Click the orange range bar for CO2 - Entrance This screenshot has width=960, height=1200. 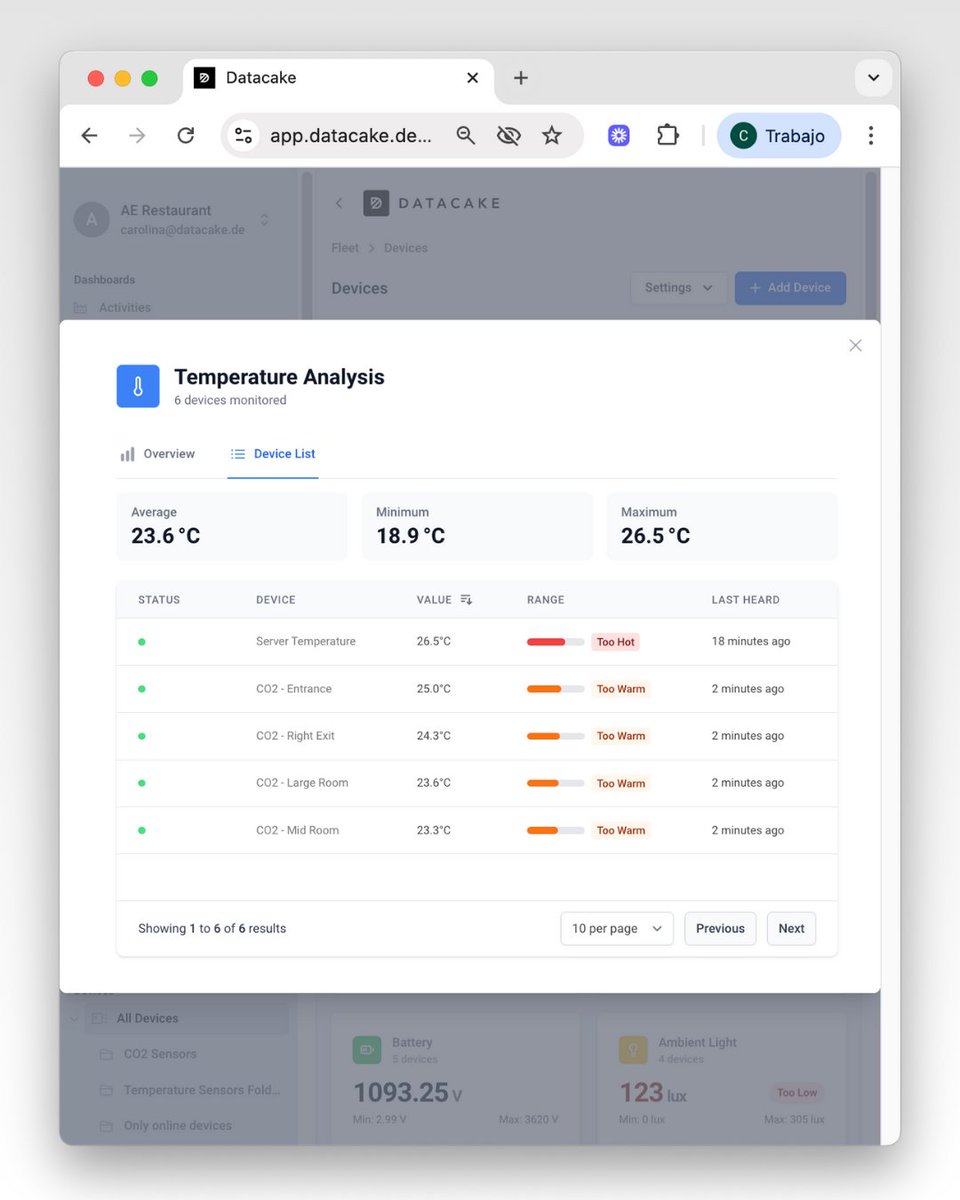(x=556, y=689)
